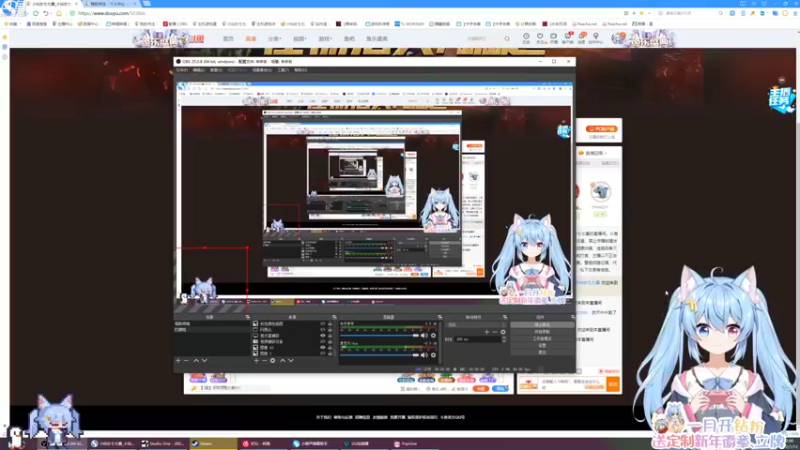The width and height of the screenshot is (800, 450).
Task: Adjust desktop audio volume slider
Action: tap(380, 336)
